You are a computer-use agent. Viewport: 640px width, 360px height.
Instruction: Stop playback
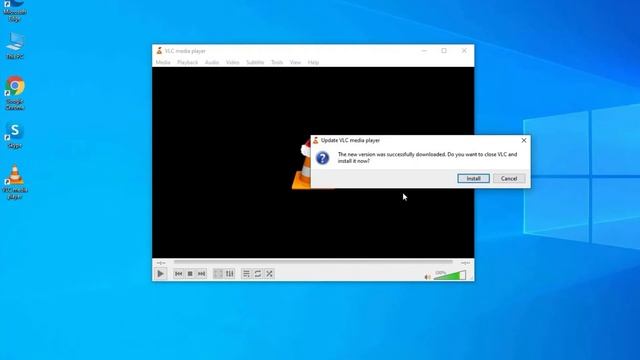pyautogui.click(x=190, y=274)
